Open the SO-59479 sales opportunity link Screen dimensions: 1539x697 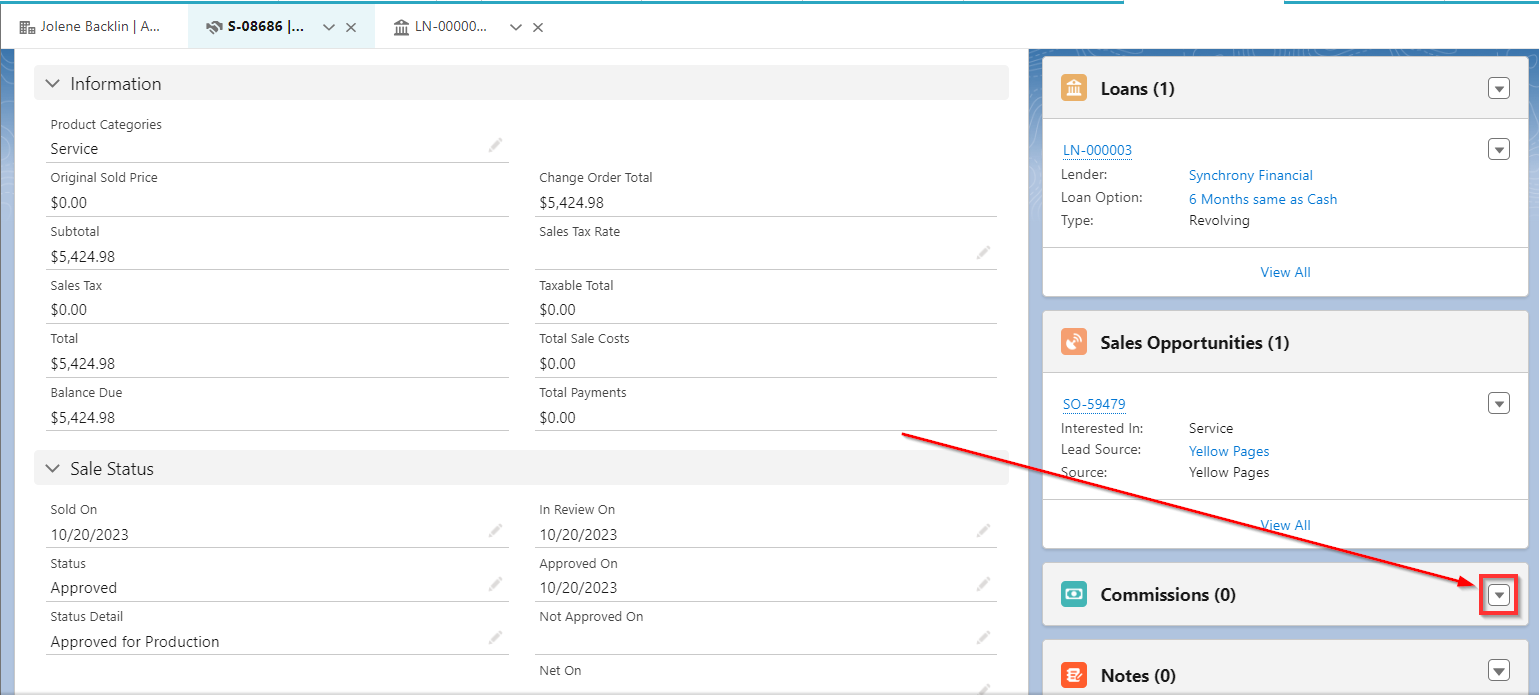click(1093, 404)
